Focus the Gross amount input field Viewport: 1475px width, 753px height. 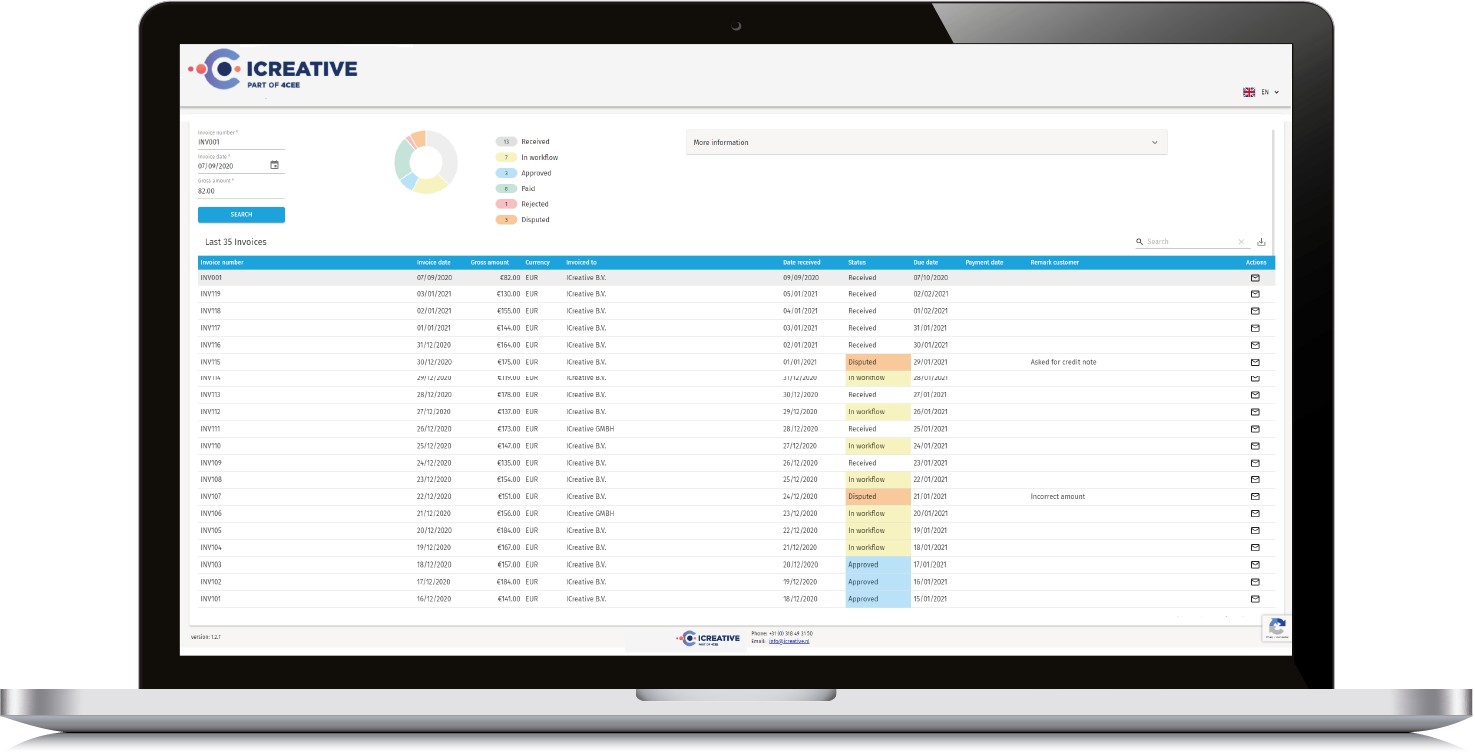tap(241, 190)
